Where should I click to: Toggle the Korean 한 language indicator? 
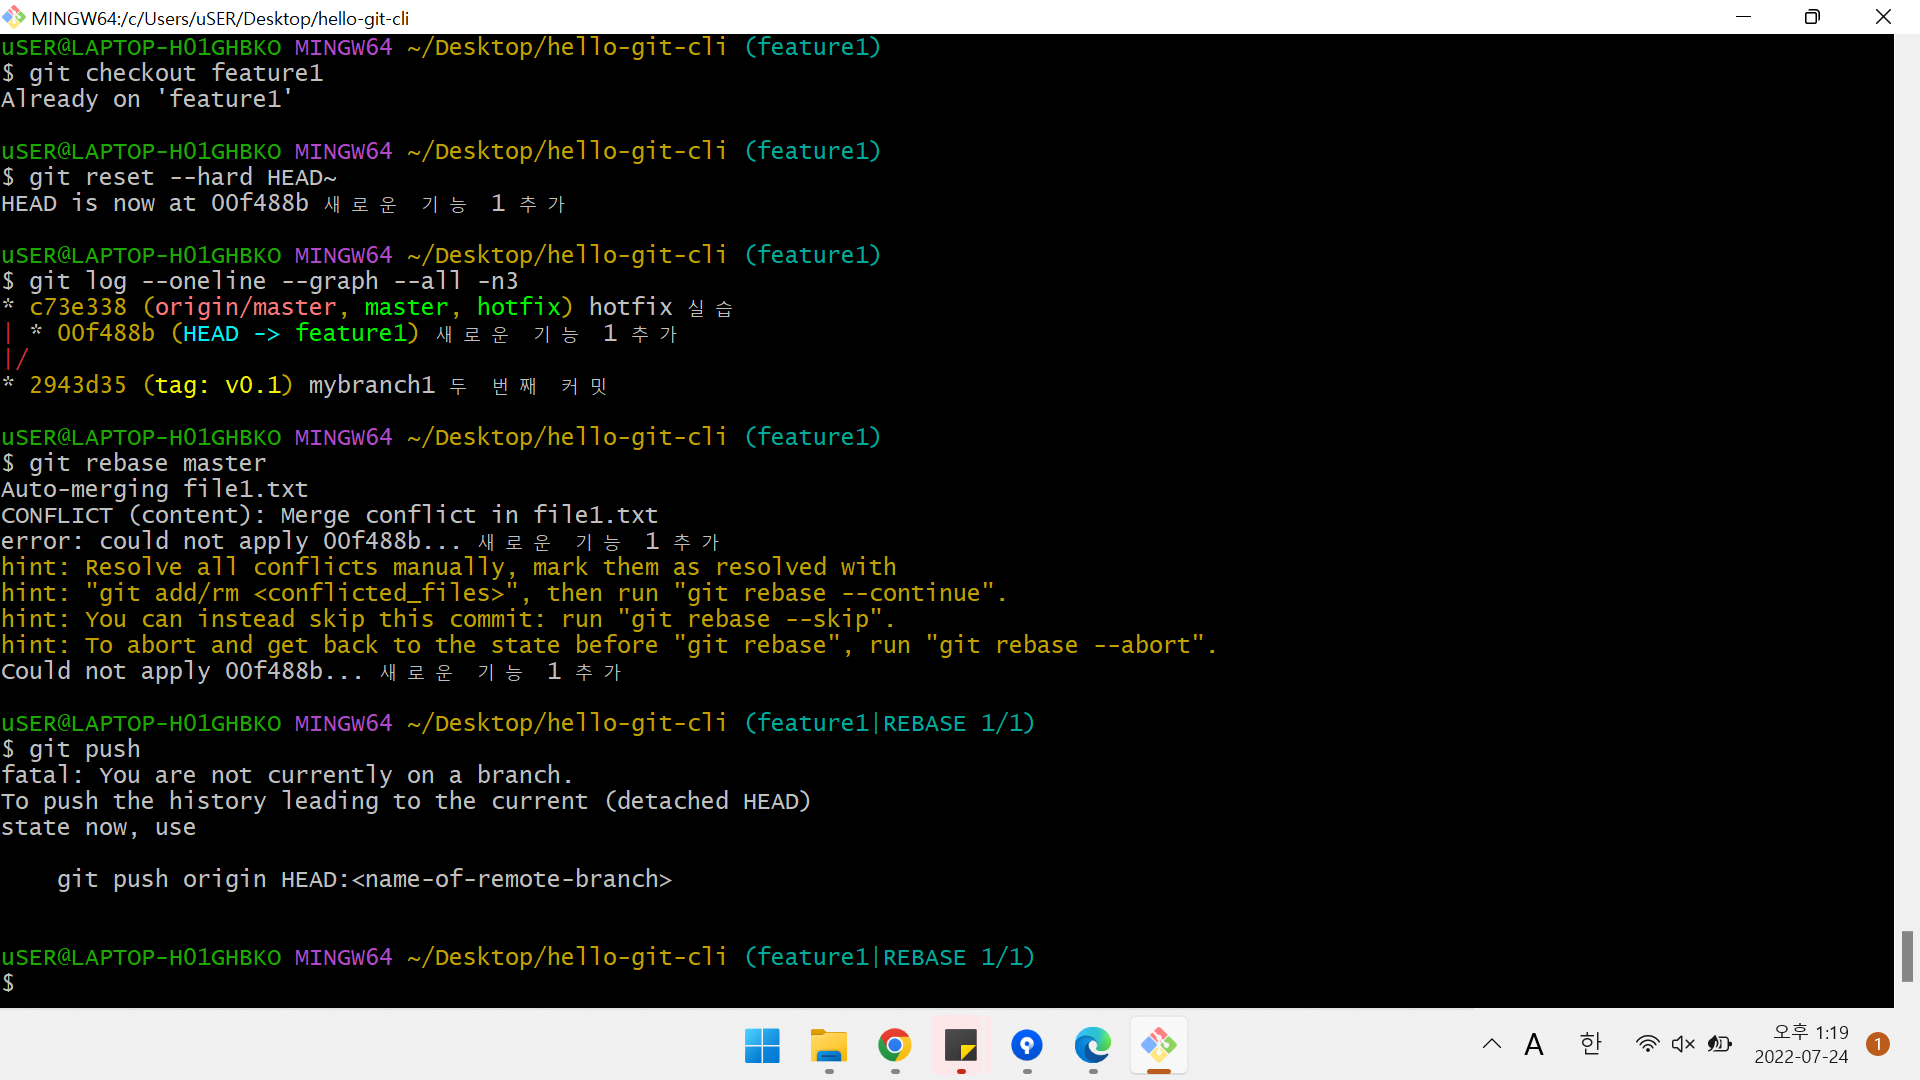[x=1590, y=1044]
